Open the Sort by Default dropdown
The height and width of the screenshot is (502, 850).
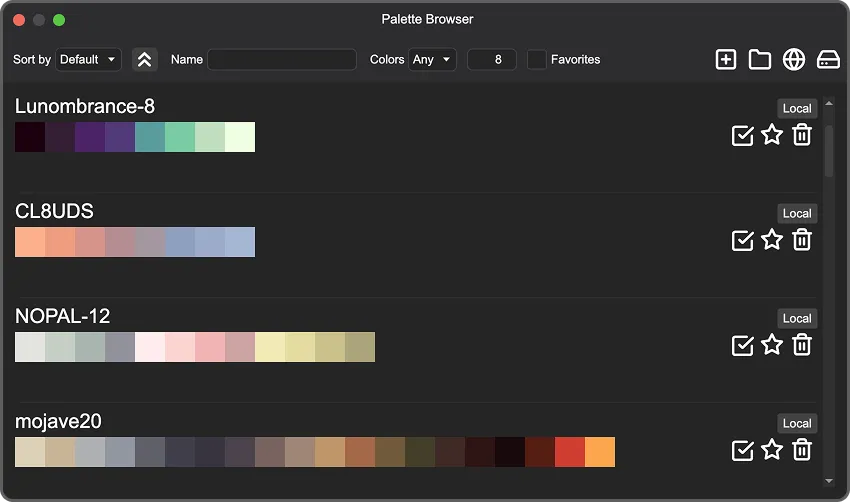click(x=88, y=60)
